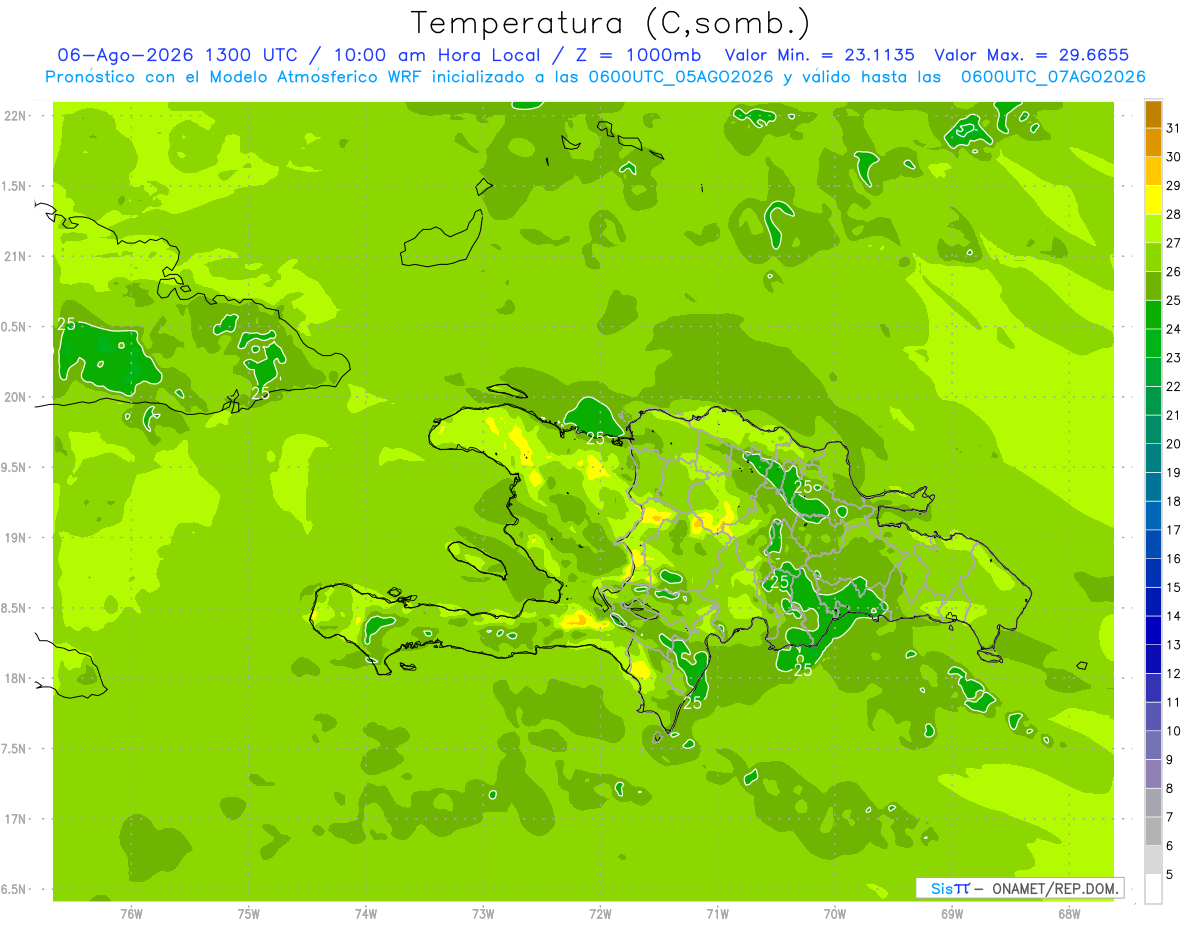
Task: Click the "25" contour label on Haiti's north coast
Action: [595, 439]
